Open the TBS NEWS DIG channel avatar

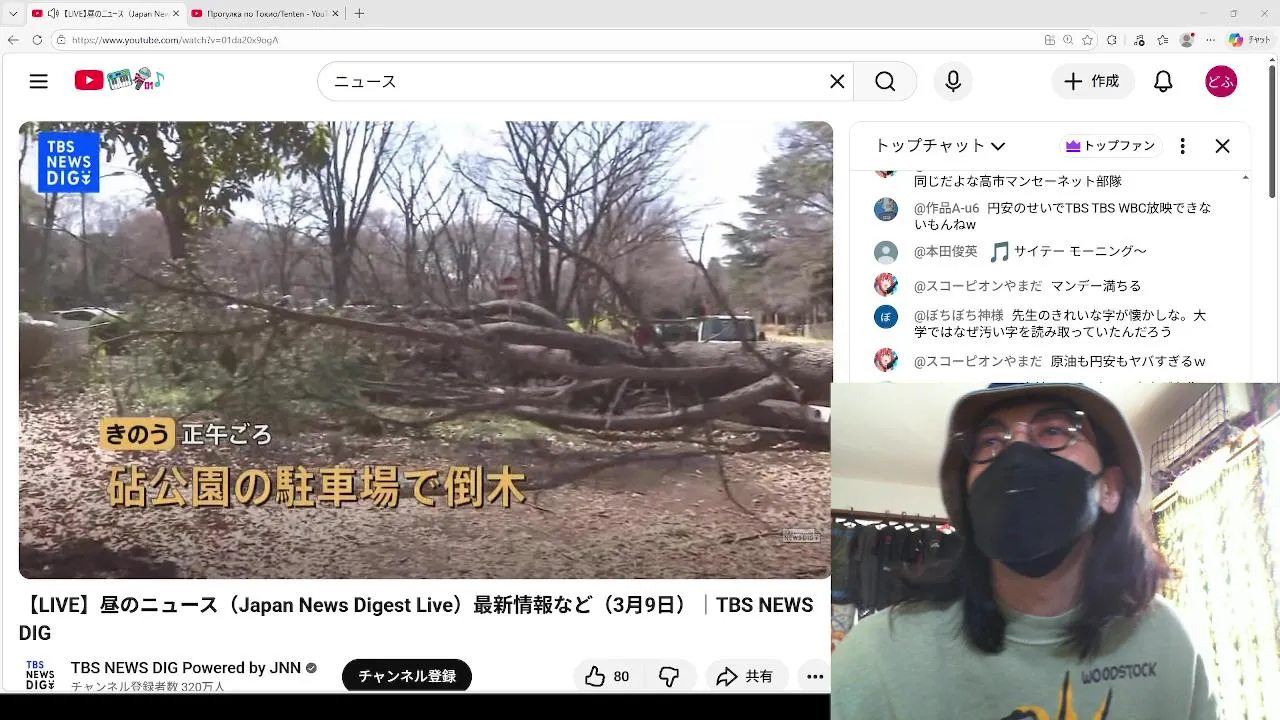coord(40,675)
